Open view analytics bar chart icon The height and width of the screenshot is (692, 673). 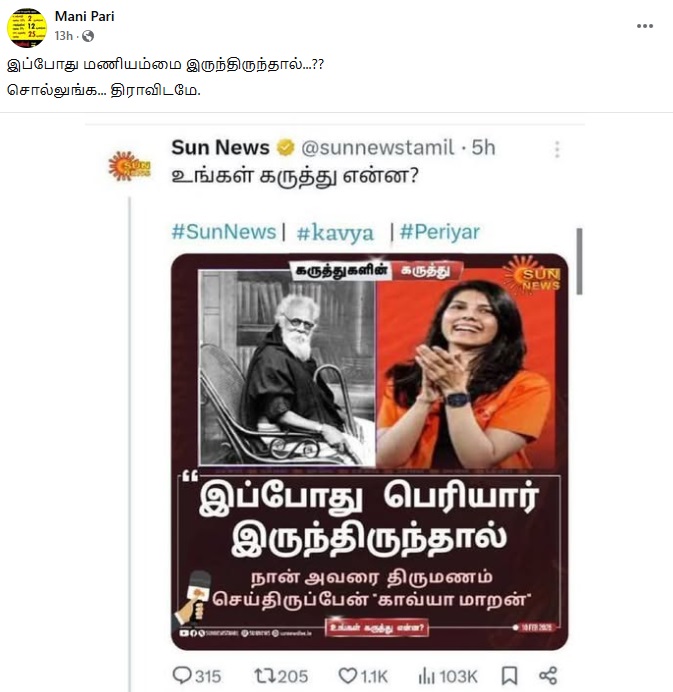[x=426, y=676]
